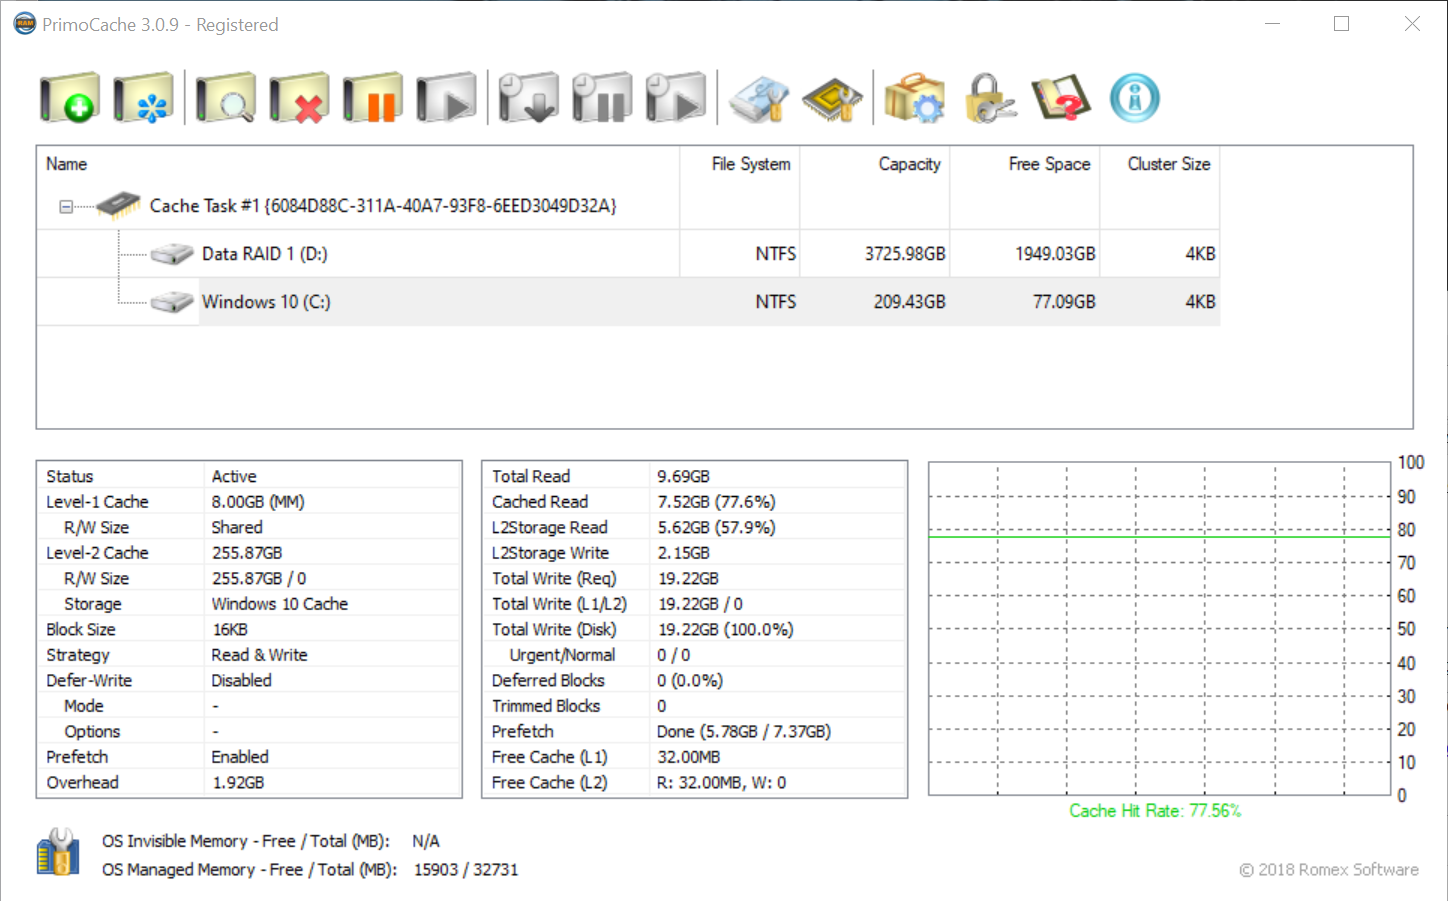
Task: Click free space value 77.09GB
Action: click(x=1064, y=302)
